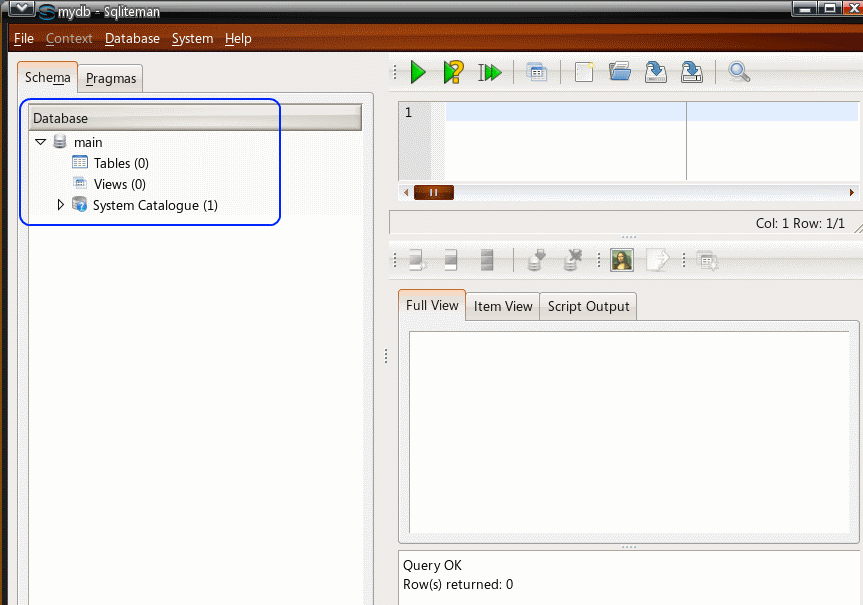The height and width of the screenshot is (605, 863).
Task: Open the System menu
Action: (192, 39)
